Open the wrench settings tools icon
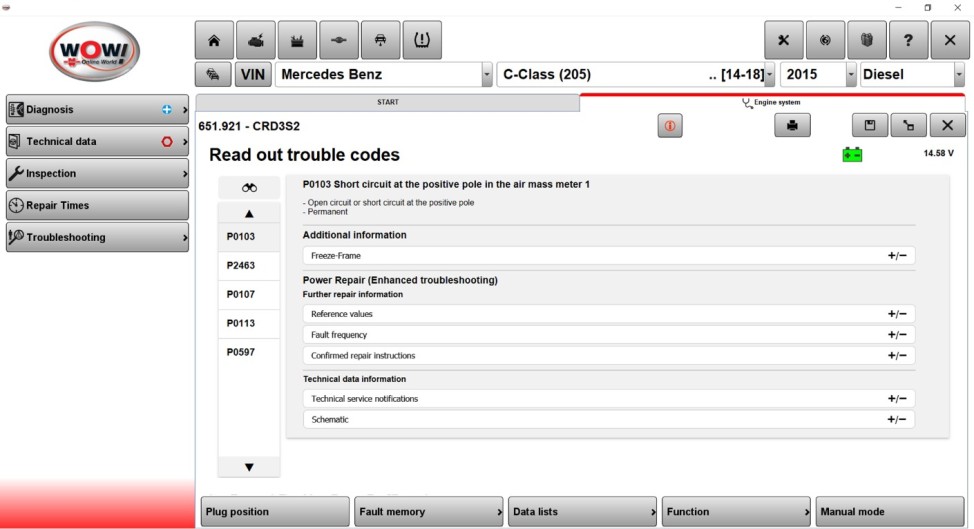Viewport: 974px width, 529px height. pos(784,40)
